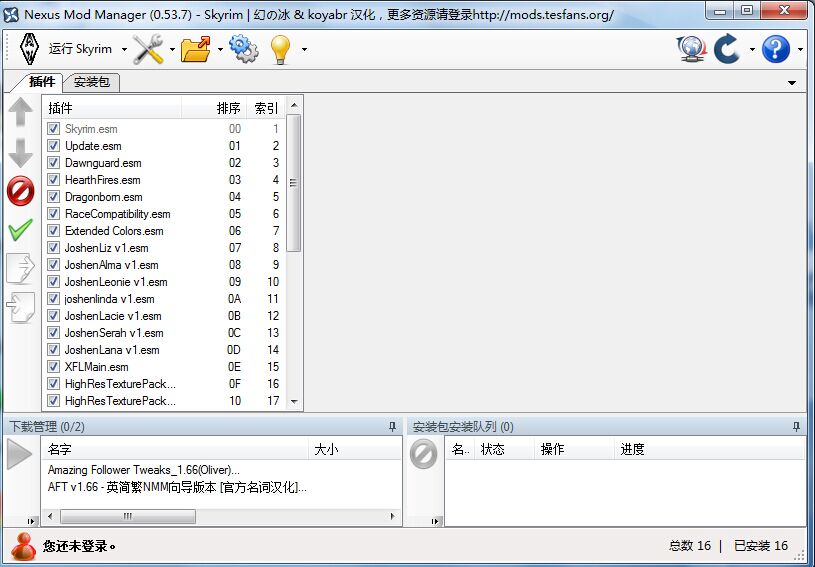The image size is (815, 567).
Task: Expand the light bulb dropdown arrow
Action: (x=304, y=50)
